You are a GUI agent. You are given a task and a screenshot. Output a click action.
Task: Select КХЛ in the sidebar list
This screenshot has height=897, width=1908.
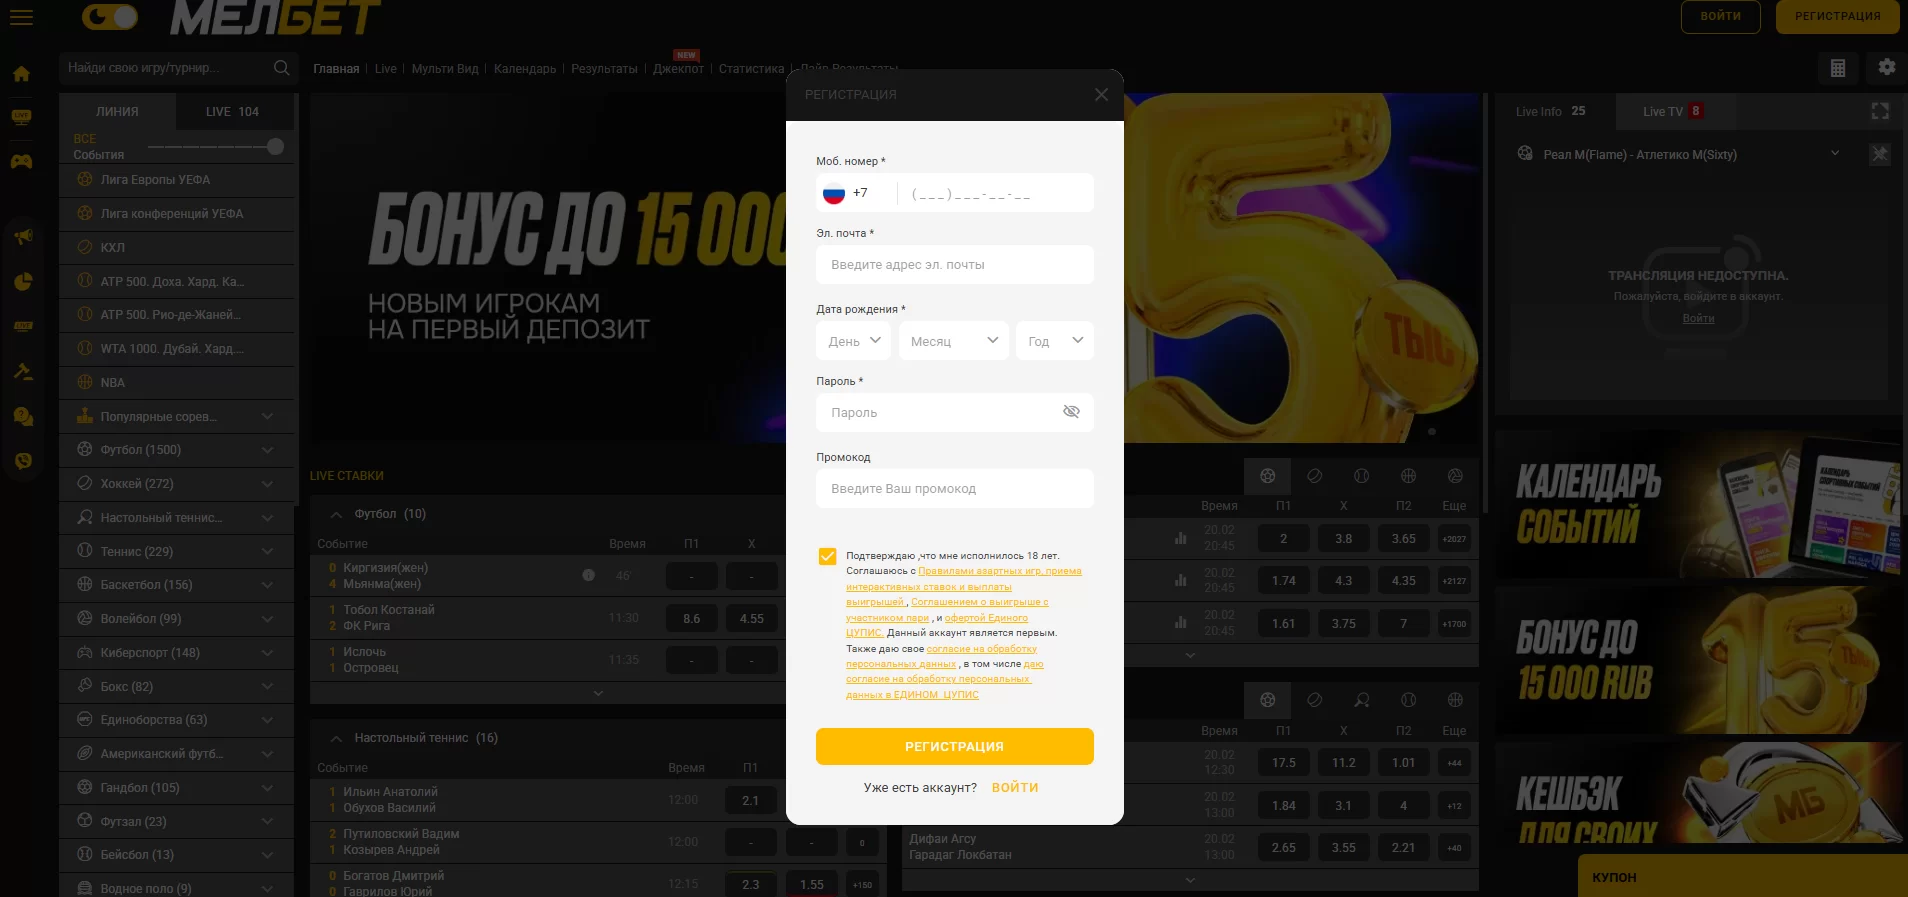click(x=177, y=247)
